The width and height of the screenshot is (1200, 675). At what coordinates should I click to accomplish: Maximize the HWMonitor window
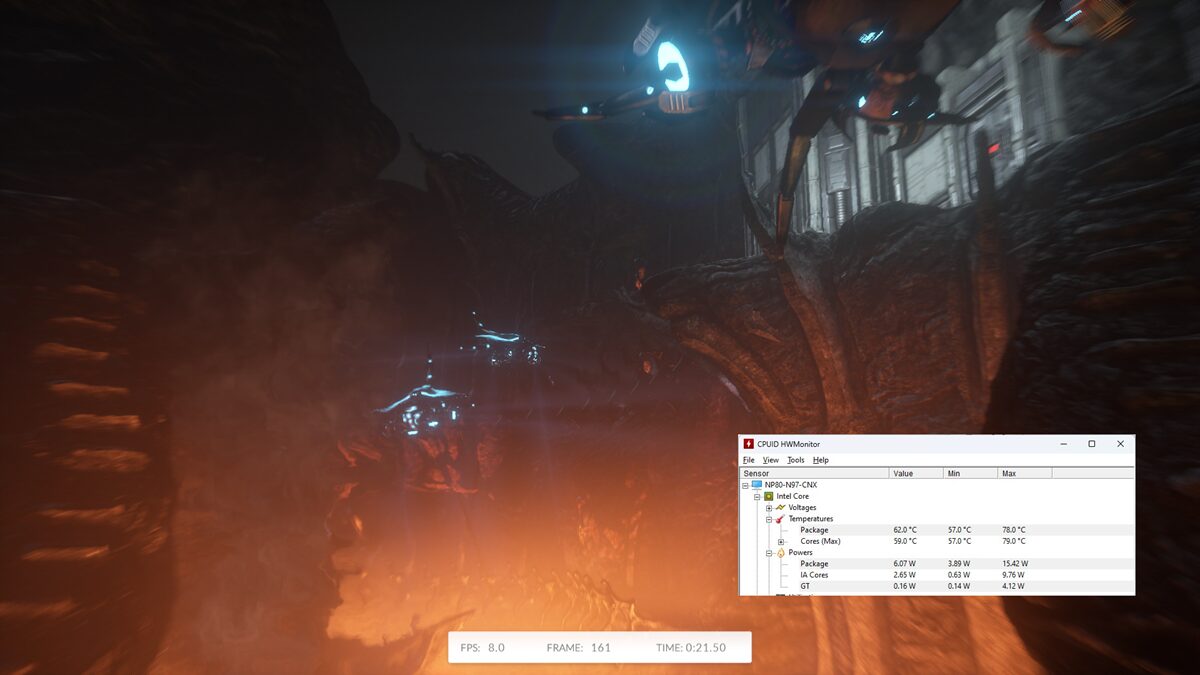click(1091, 444)
